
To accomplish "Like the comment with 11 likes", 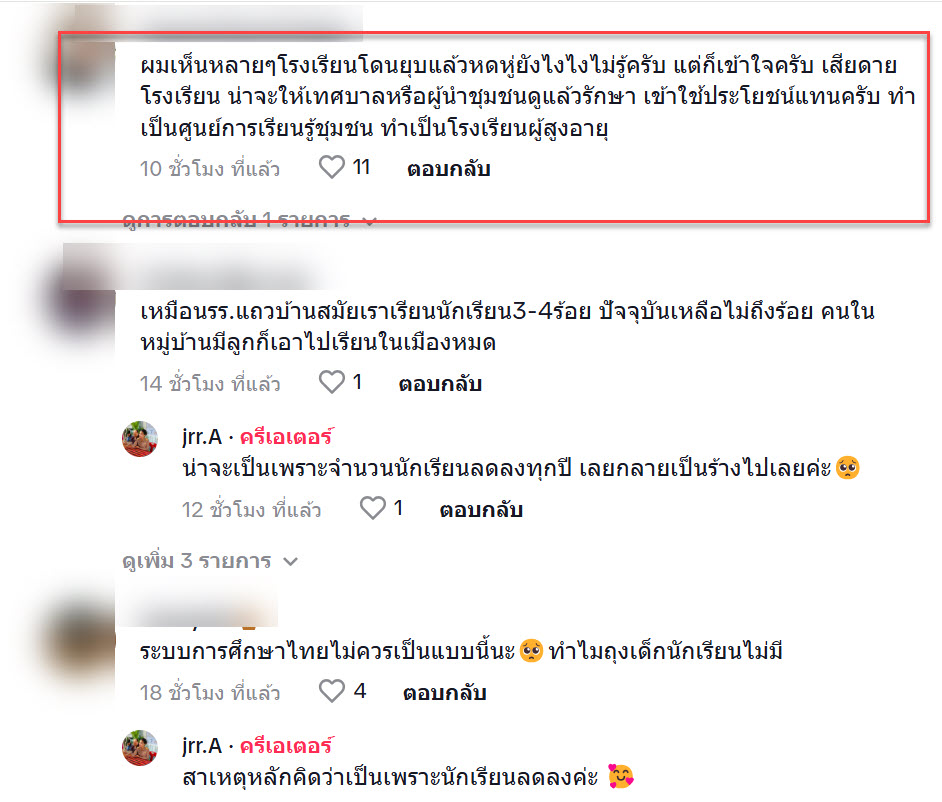I will point(332,167).
